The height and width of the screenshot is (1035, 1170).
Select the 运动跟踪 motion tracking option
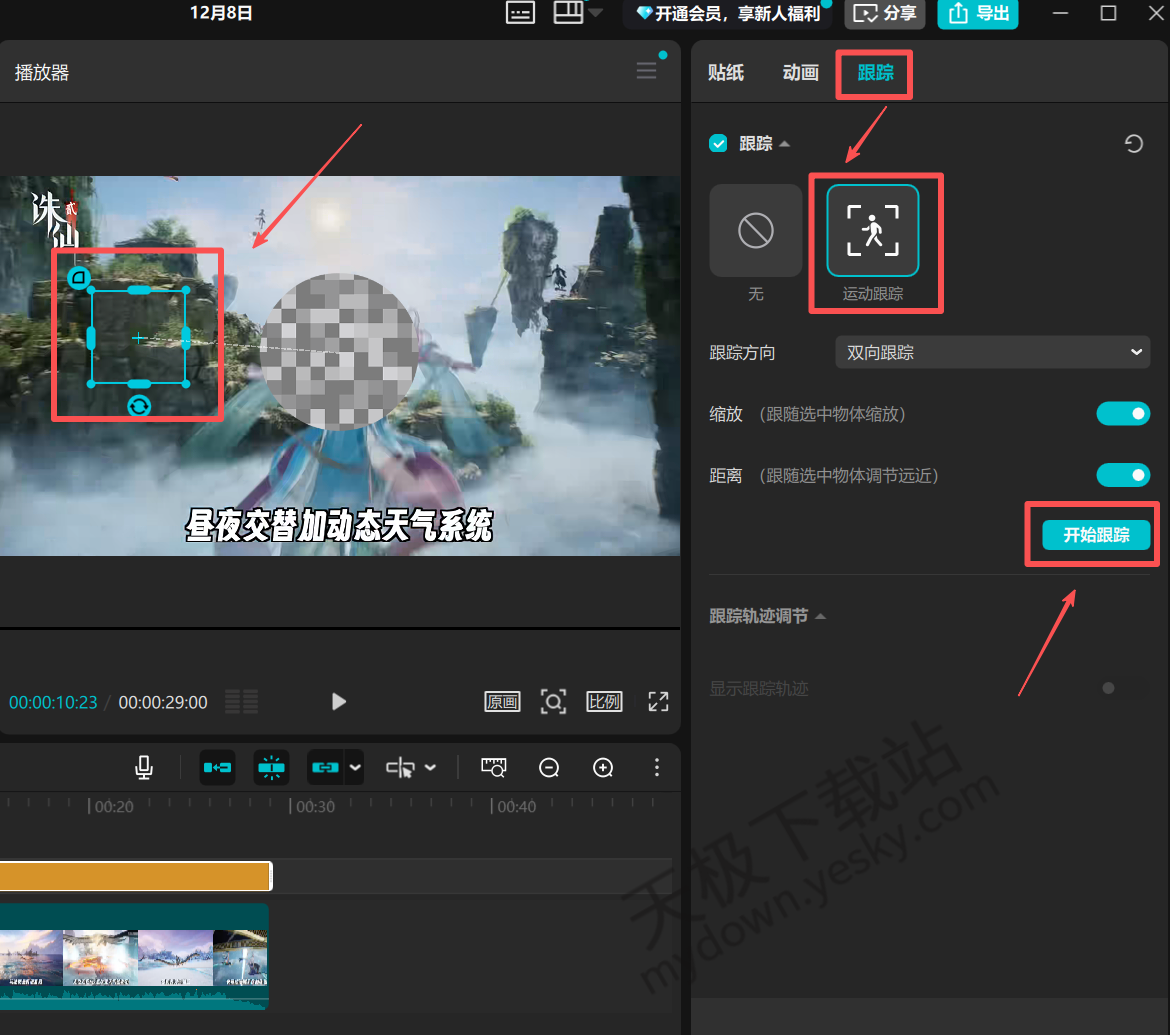tap(875, 230)
